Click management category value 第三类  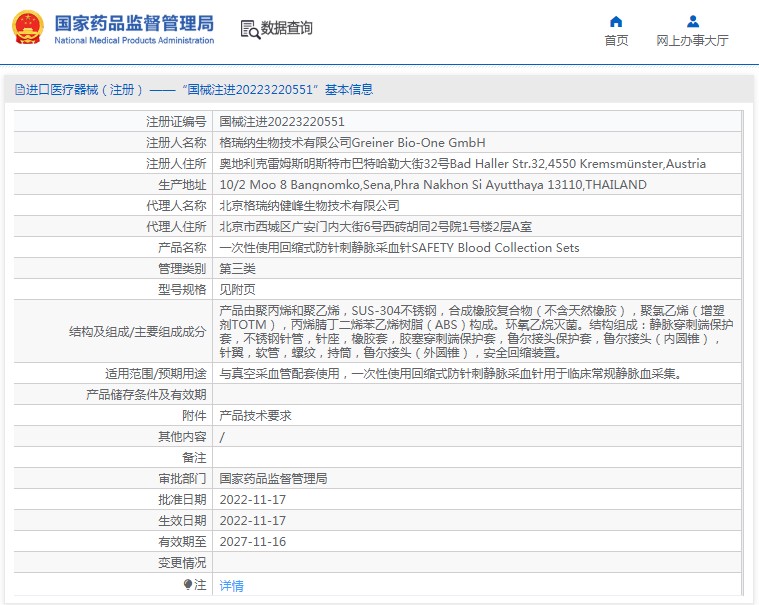pos(237,269)
